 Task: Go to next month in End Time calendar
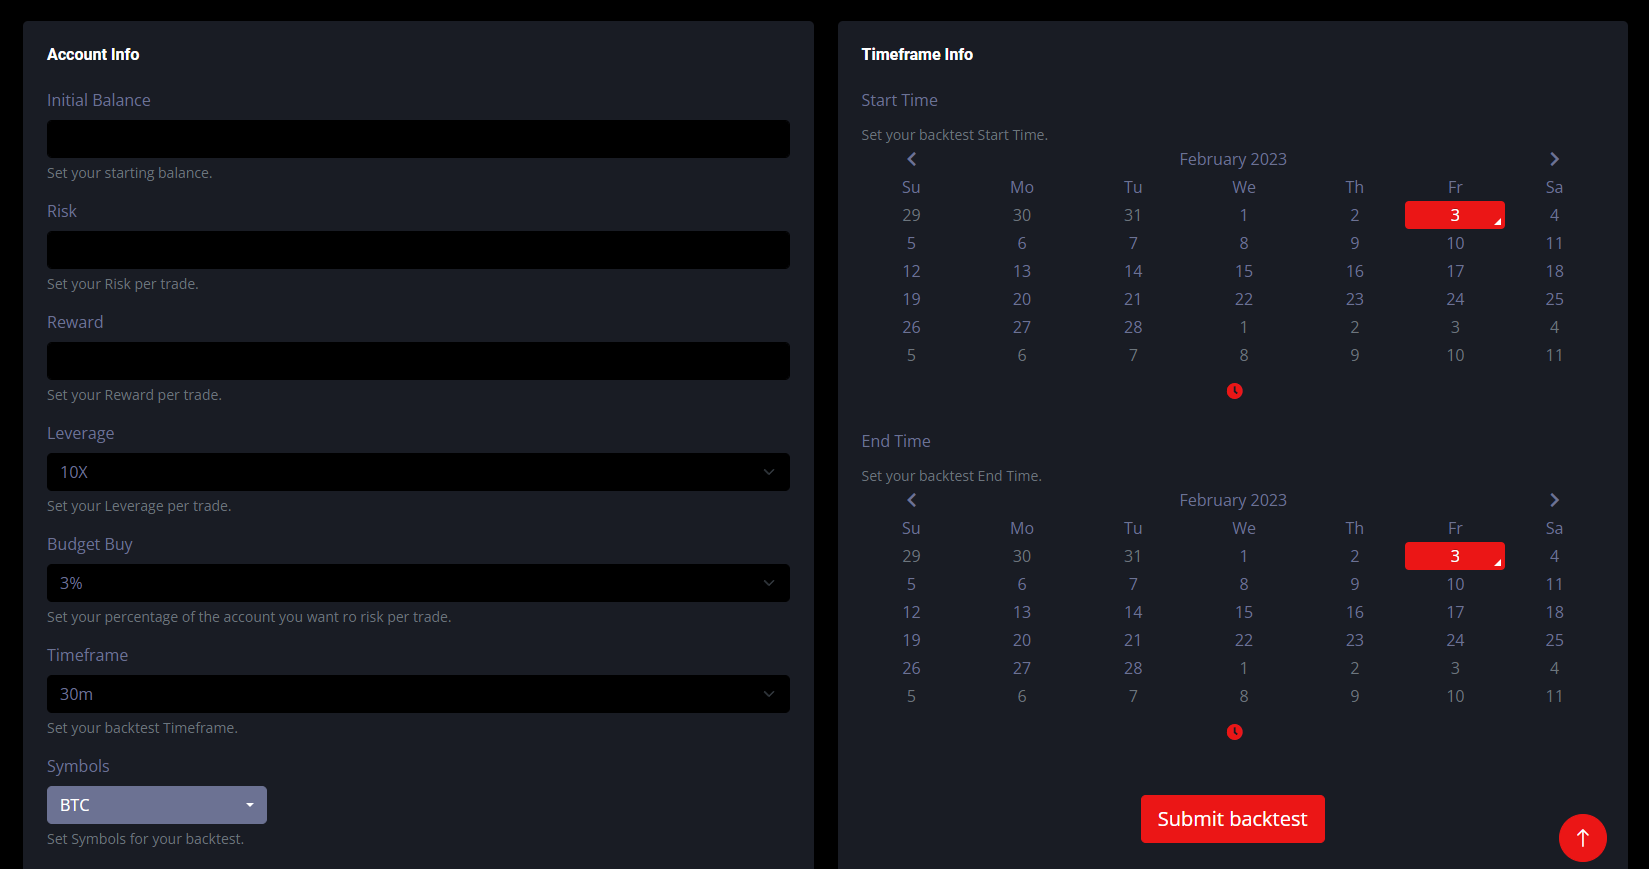tap(1553, 500)
